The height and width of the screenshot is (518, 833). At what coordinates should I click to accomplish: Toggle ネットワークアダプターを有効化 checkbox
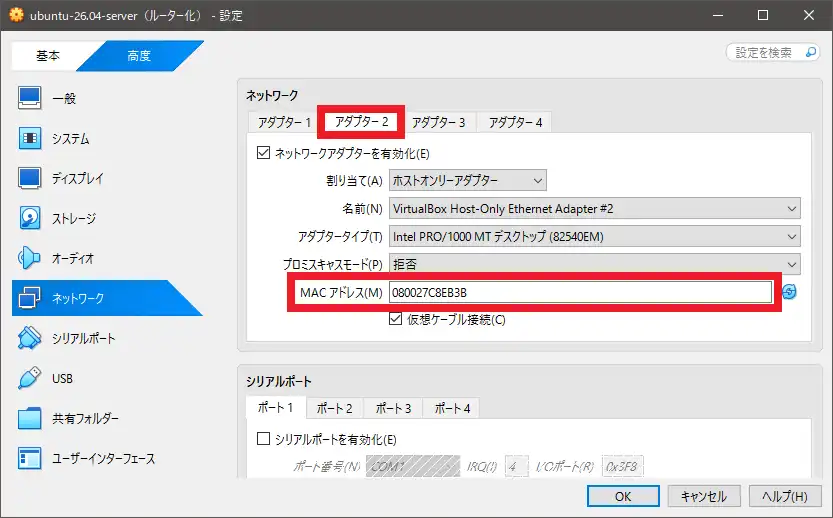[x=264, y=153]
